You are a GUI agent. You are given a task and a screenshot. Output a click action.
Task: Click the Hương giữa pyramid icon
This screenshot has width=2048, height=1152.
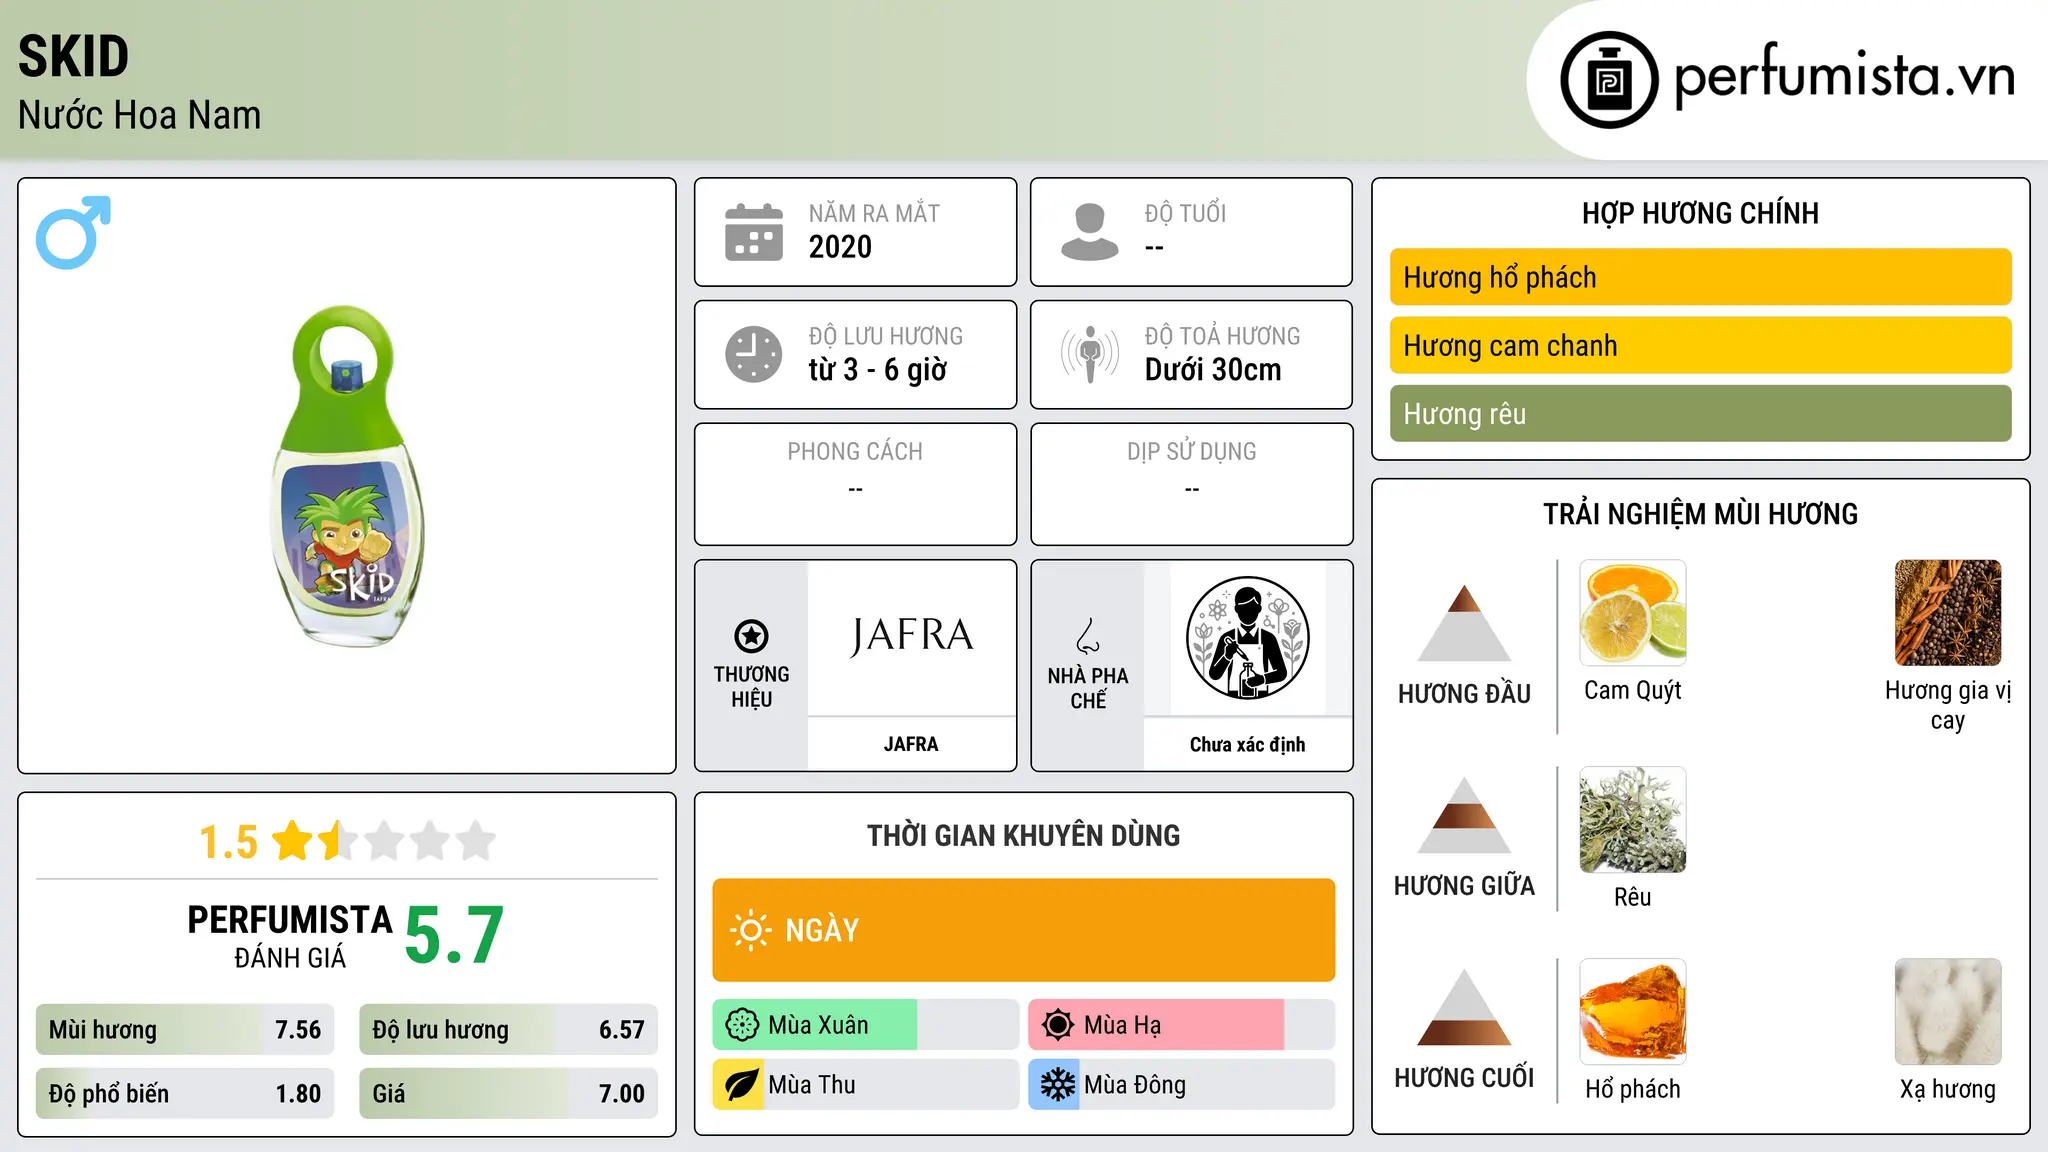click(x=1464, y=815)
